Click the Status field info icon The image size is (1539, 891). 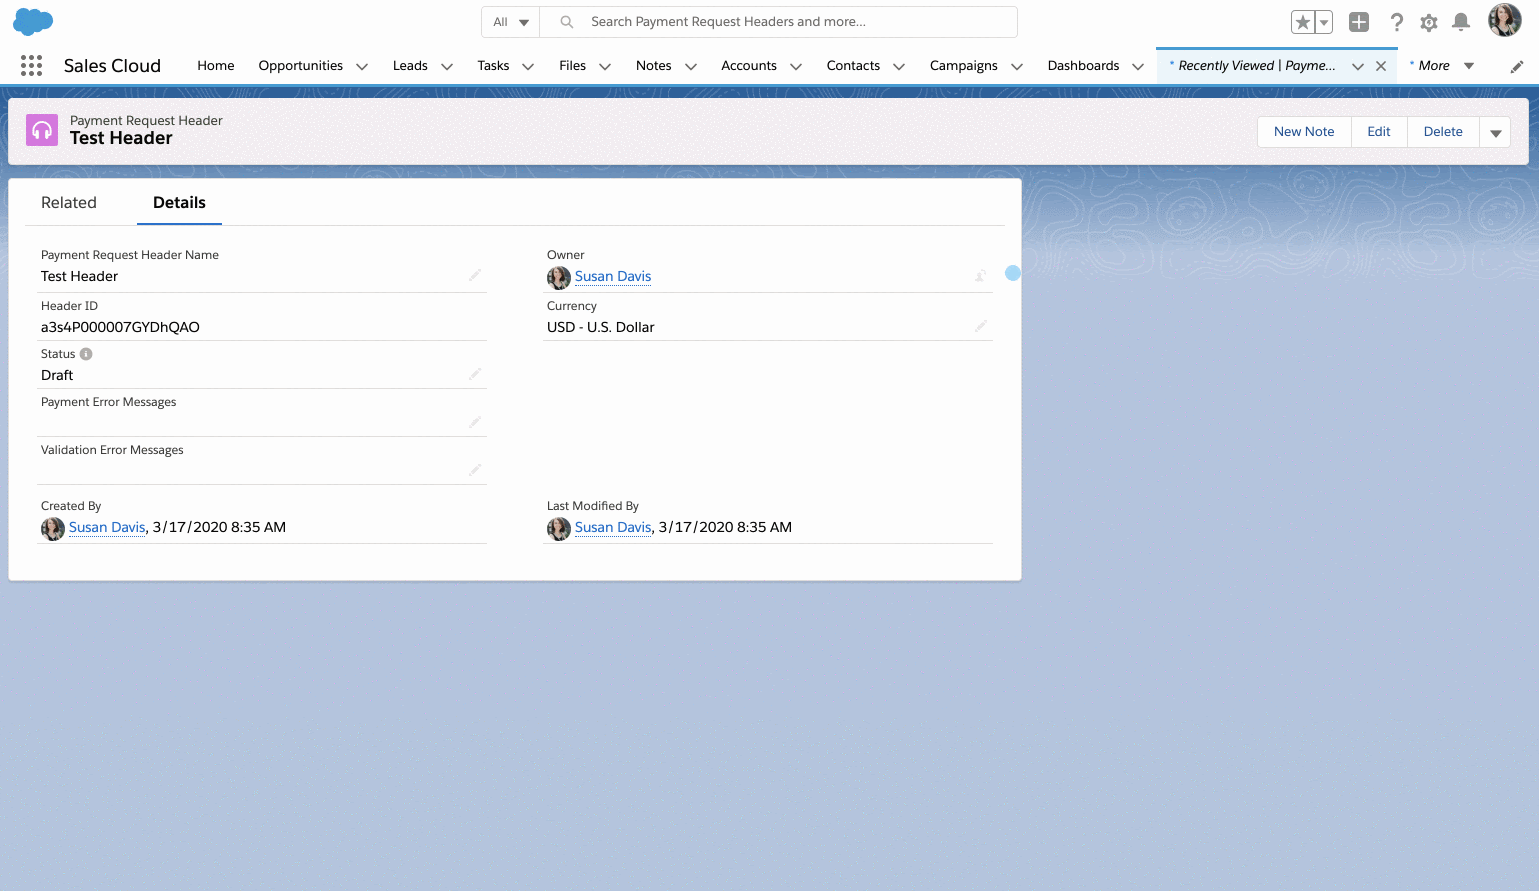(86, 354)
